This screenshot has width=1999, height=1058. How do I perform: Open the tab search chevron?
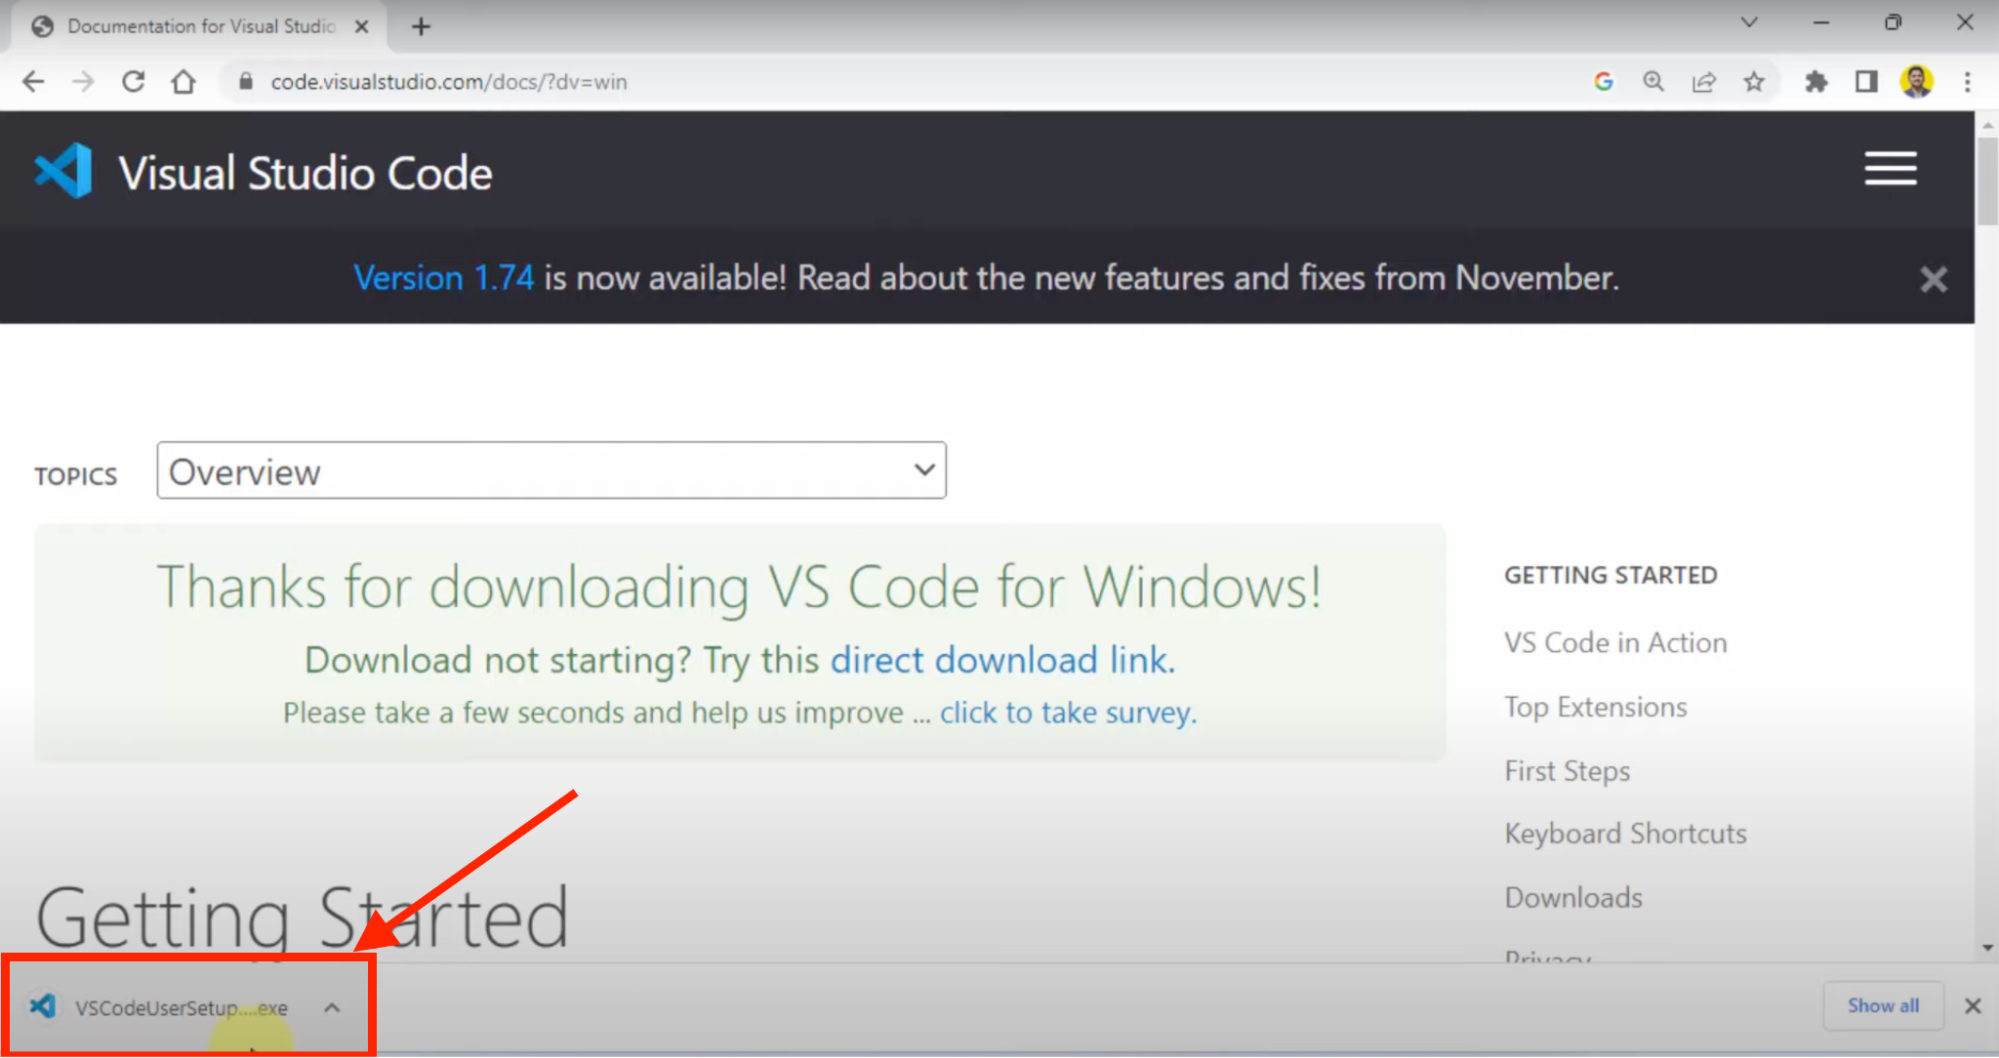(x=1748, y=23)
